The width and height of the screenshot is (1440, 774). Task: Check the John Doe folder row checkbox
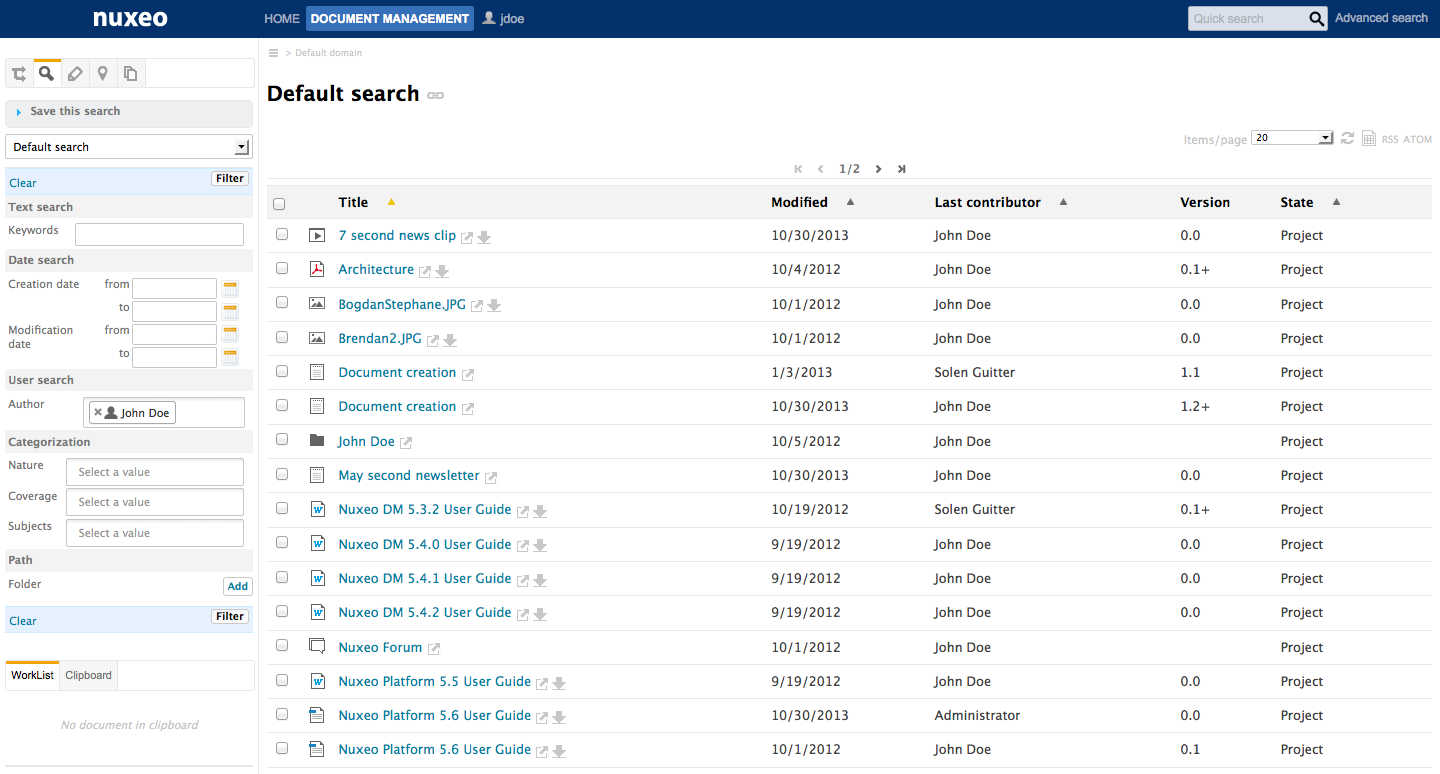(x=282, y=439)
